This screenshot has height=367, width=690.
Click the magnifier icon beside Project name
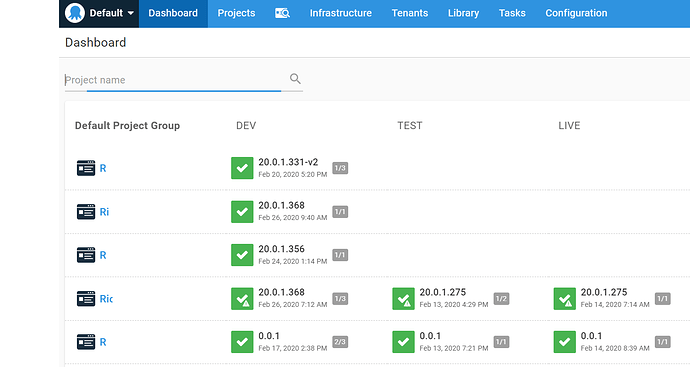295,79
